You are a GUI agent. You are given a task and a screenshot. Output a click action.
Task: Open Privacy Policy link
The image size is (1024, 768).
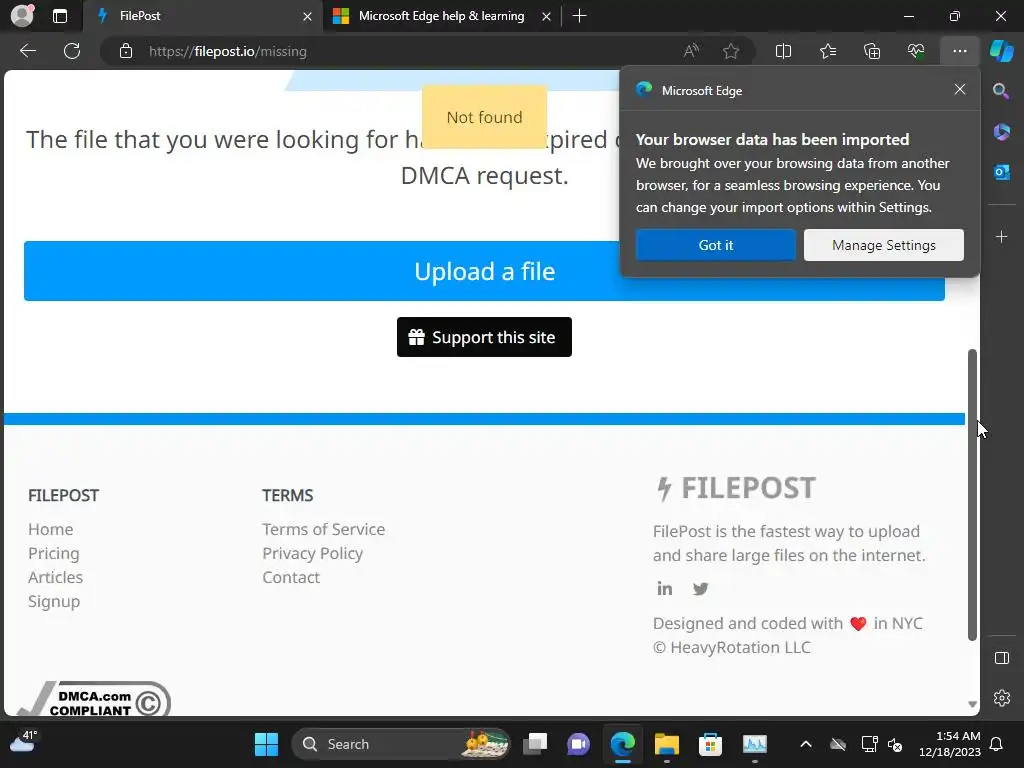312,553
